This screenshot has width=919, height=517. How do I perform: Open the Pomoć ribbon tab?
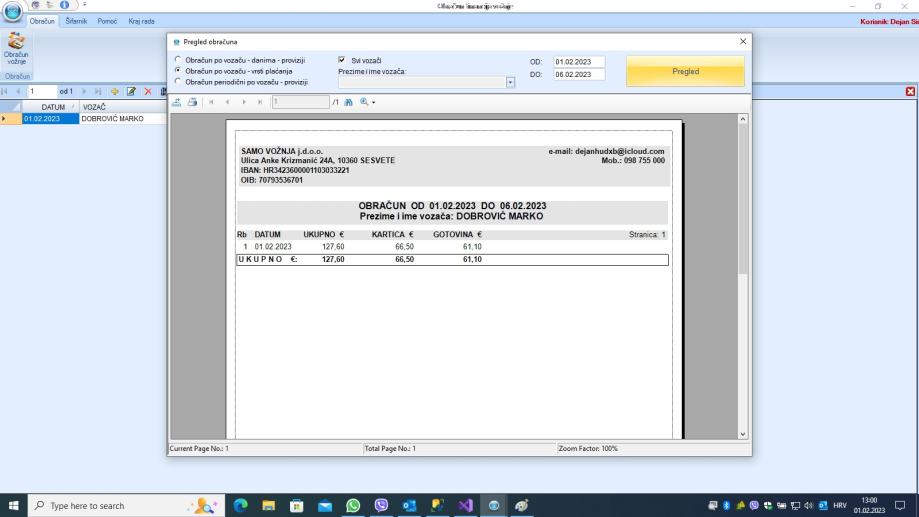(107, 21)
